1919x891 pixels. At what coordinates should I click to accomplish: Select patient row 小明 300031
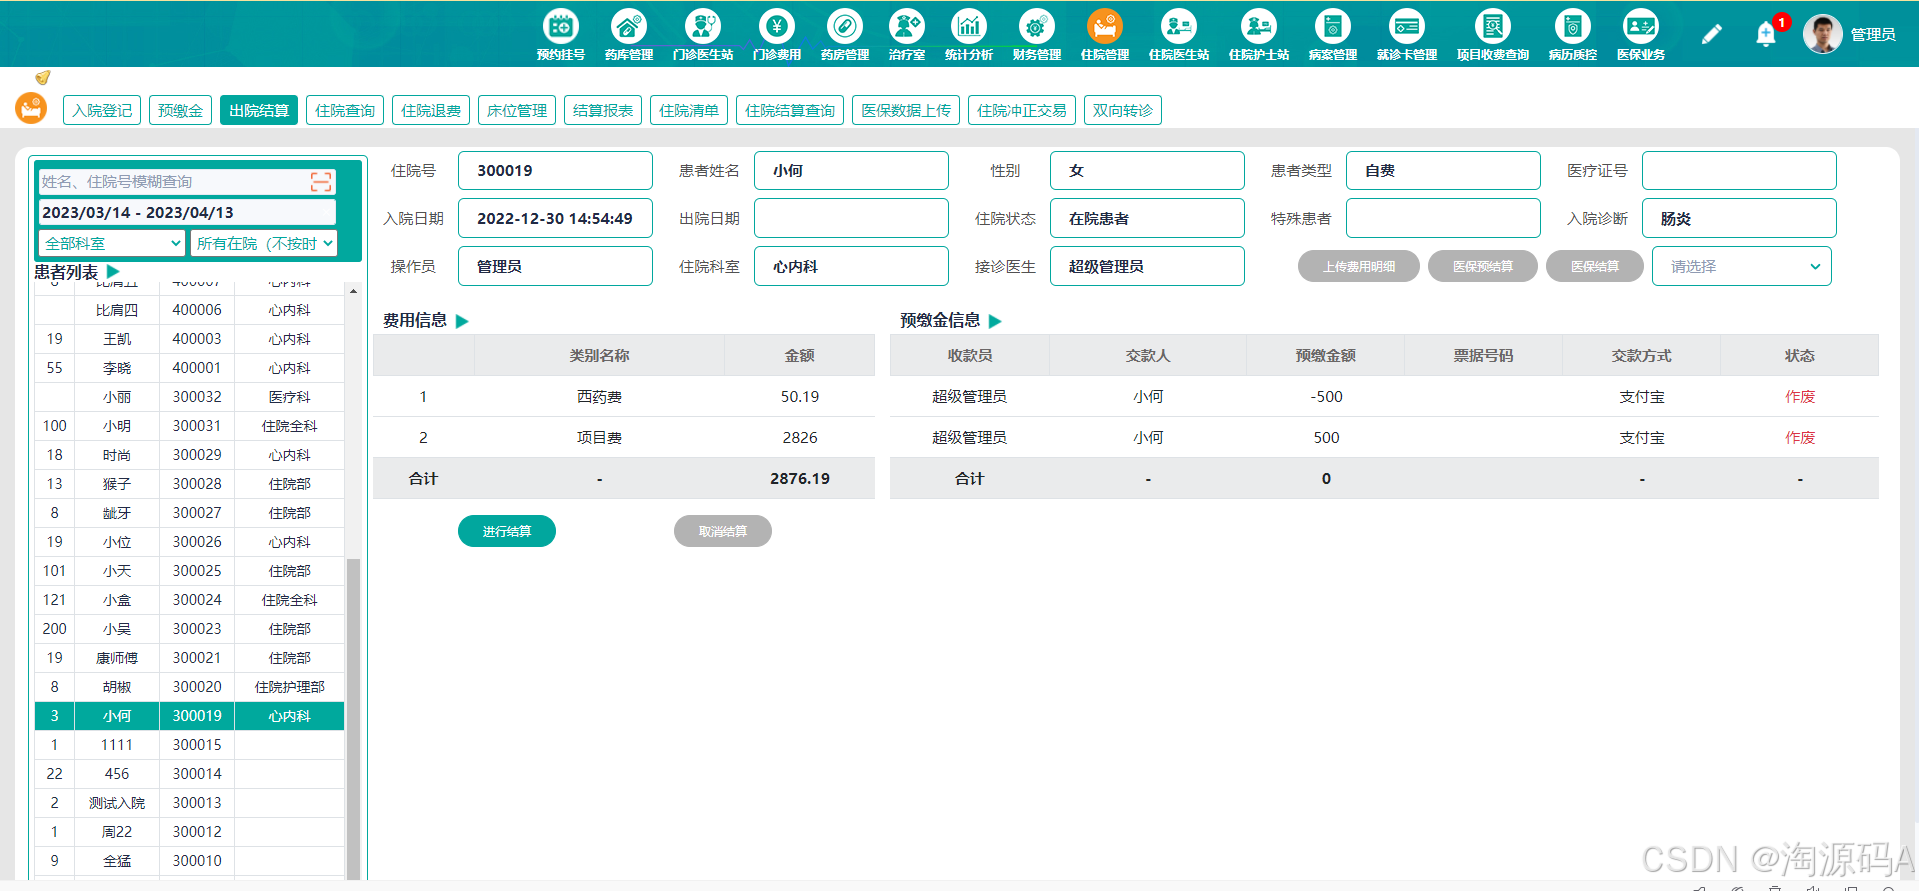[190, 426]
